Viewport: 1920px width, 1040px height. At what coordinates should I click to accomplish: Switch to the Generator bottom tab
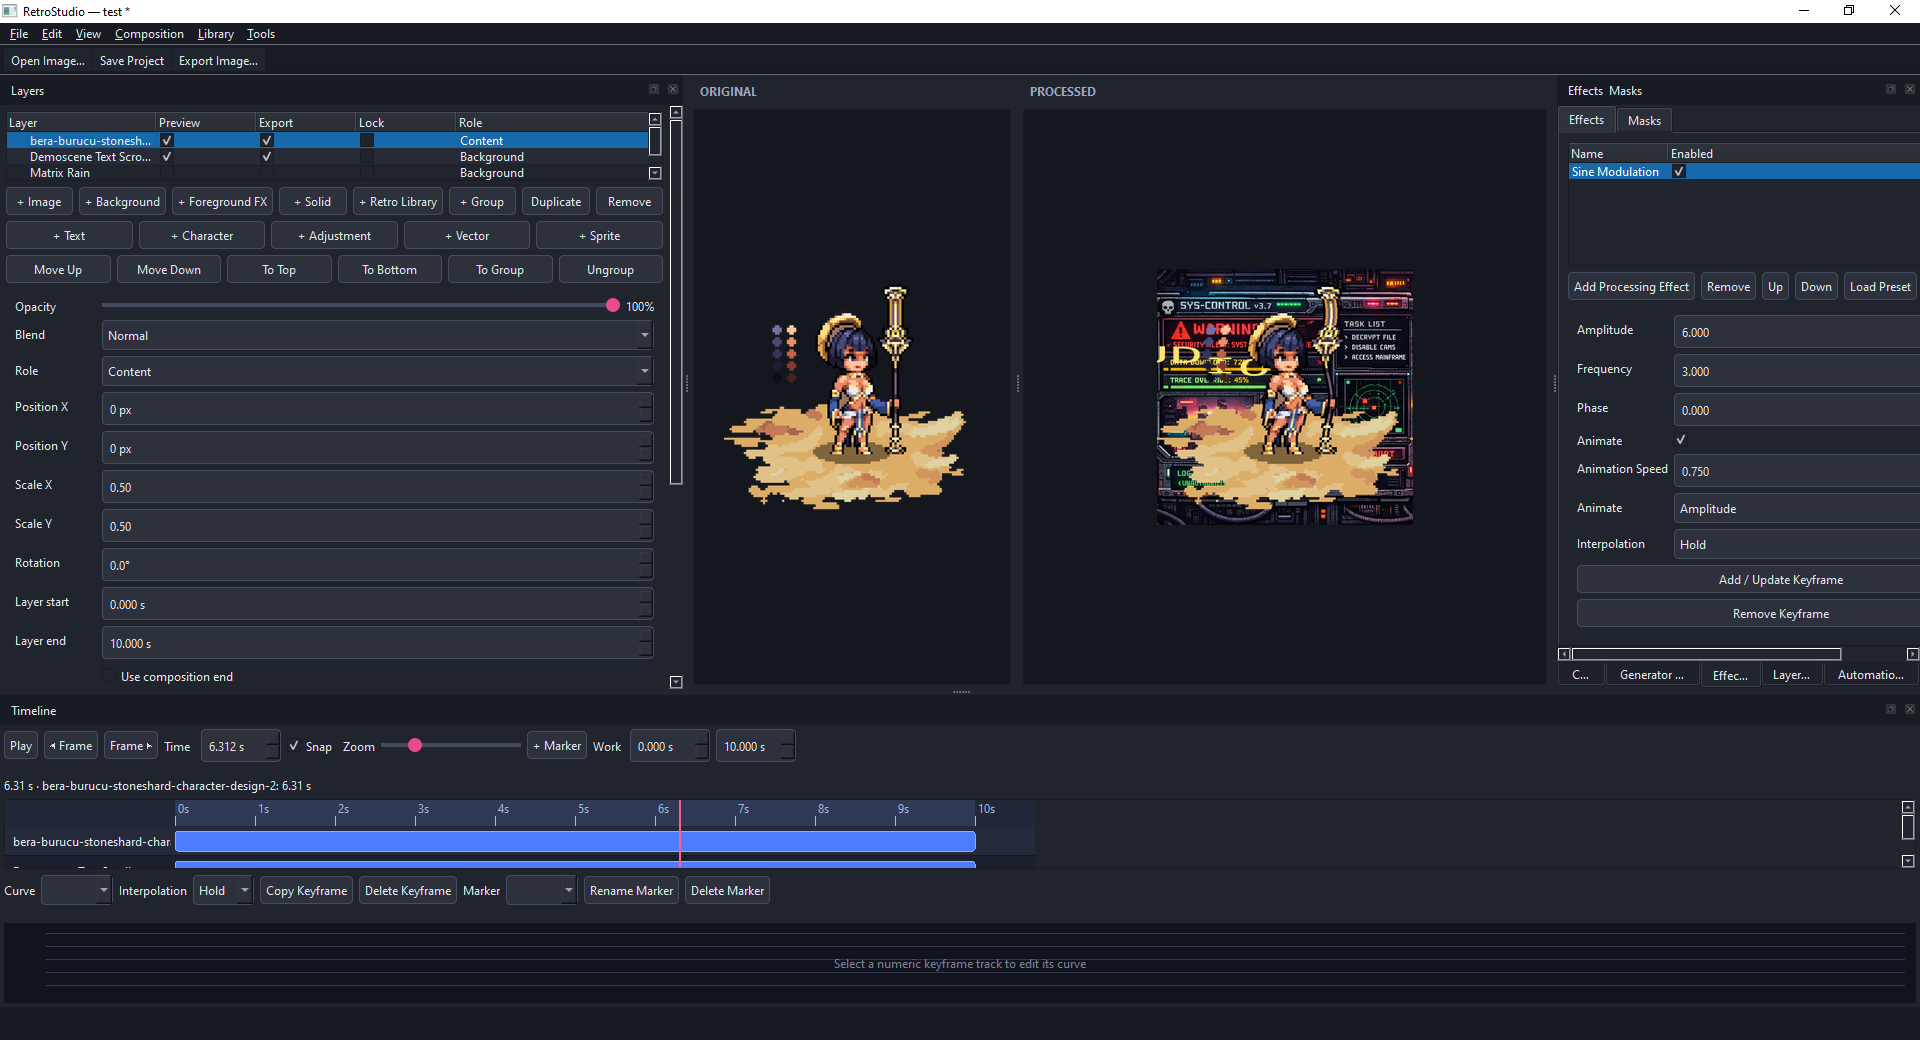point(1651,675)
